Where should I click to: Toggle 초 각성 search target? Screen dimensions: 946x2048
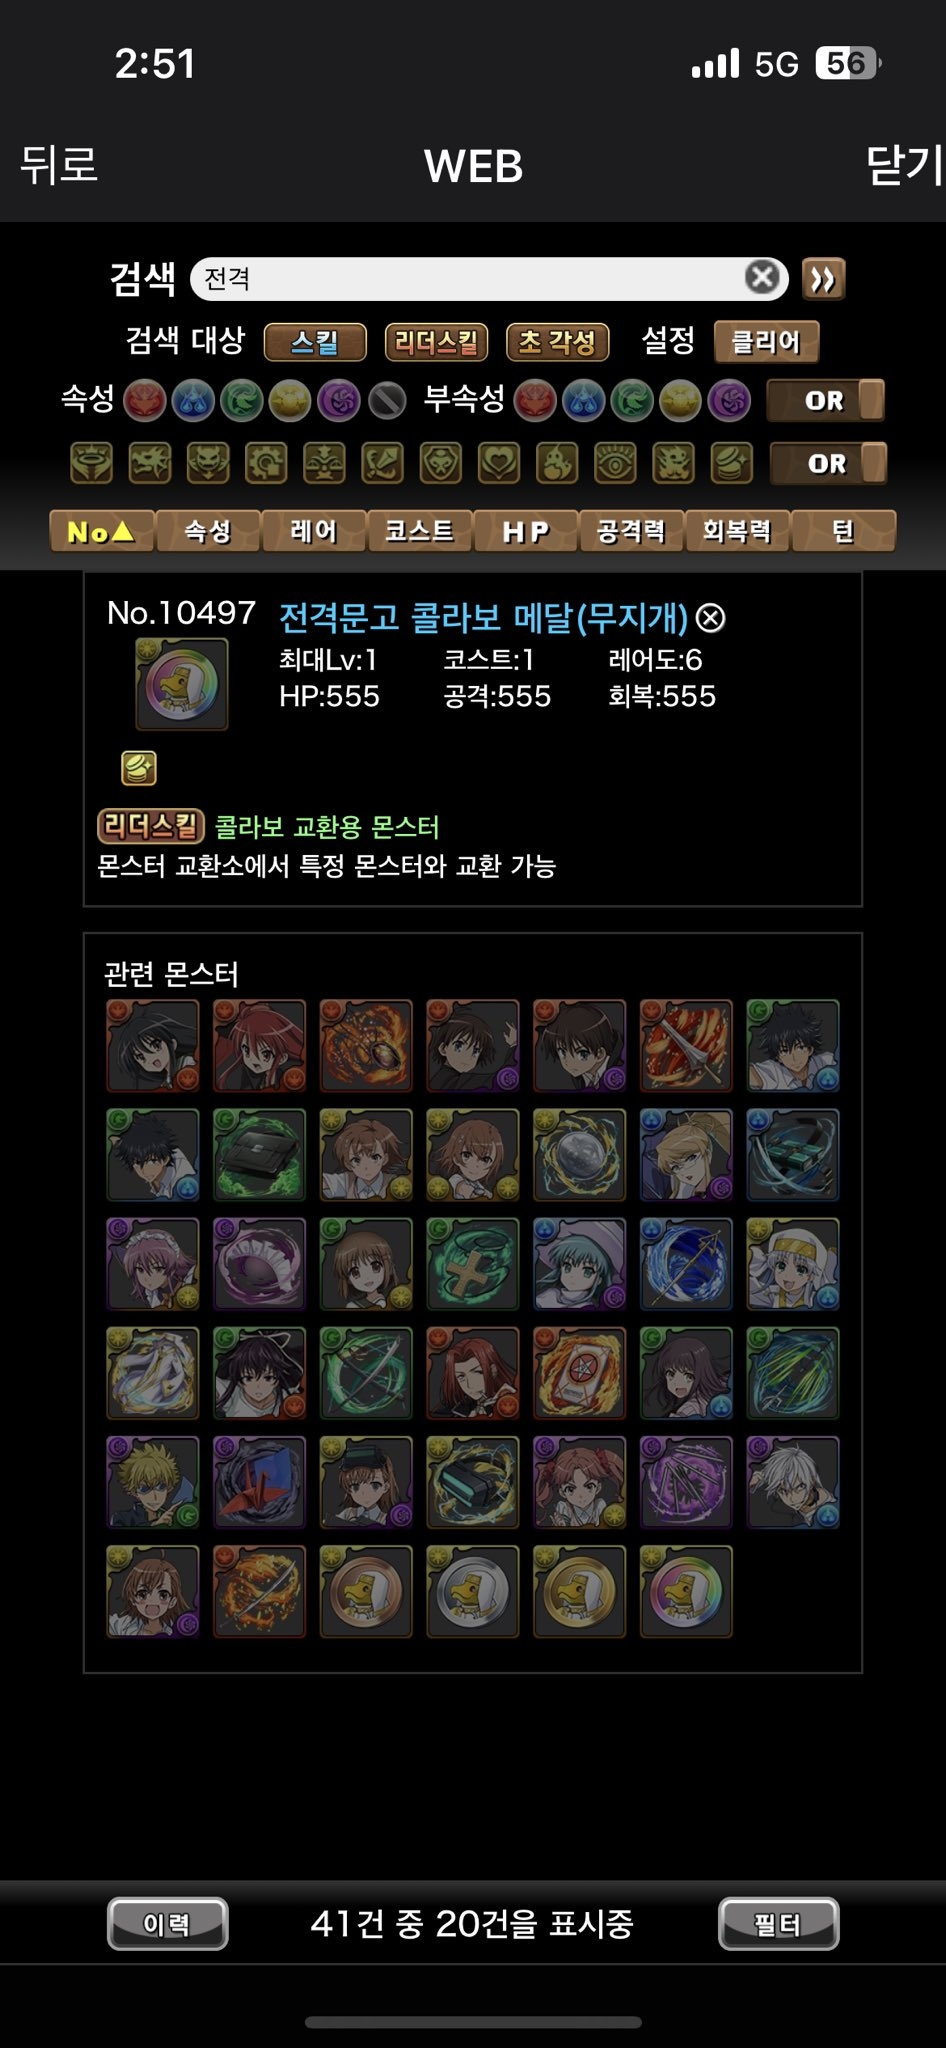pos(558,342)
